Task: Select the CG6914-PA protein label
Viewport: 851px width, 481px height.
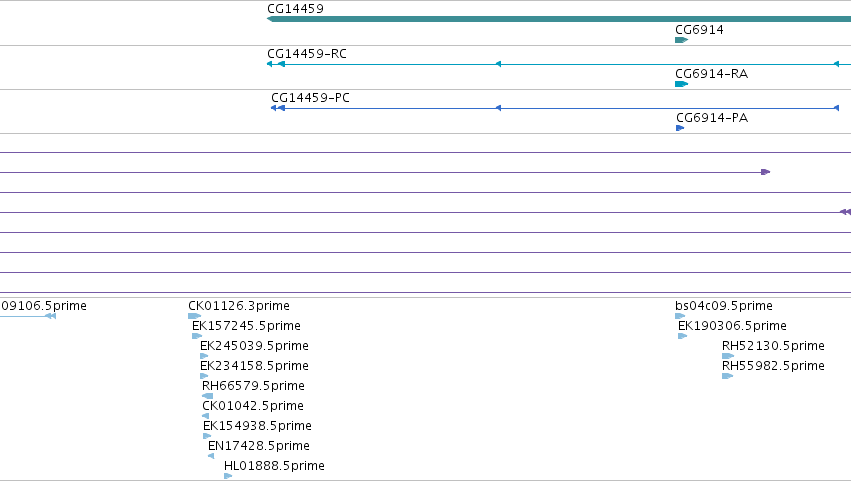Action: coord(712,118)
